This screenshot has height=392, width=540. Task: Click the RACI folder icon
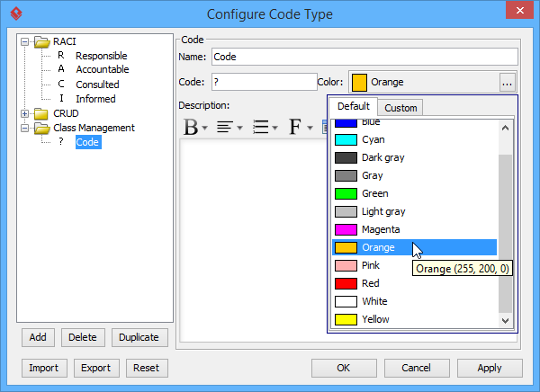(x=42, y=42)
